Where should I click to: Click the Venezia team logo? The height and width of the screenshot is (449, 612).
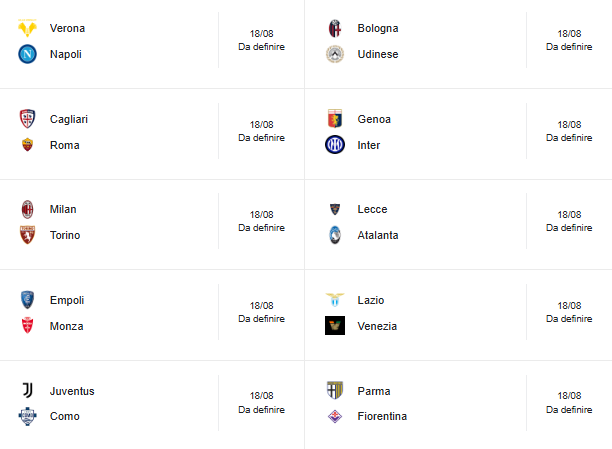(335, 326)
